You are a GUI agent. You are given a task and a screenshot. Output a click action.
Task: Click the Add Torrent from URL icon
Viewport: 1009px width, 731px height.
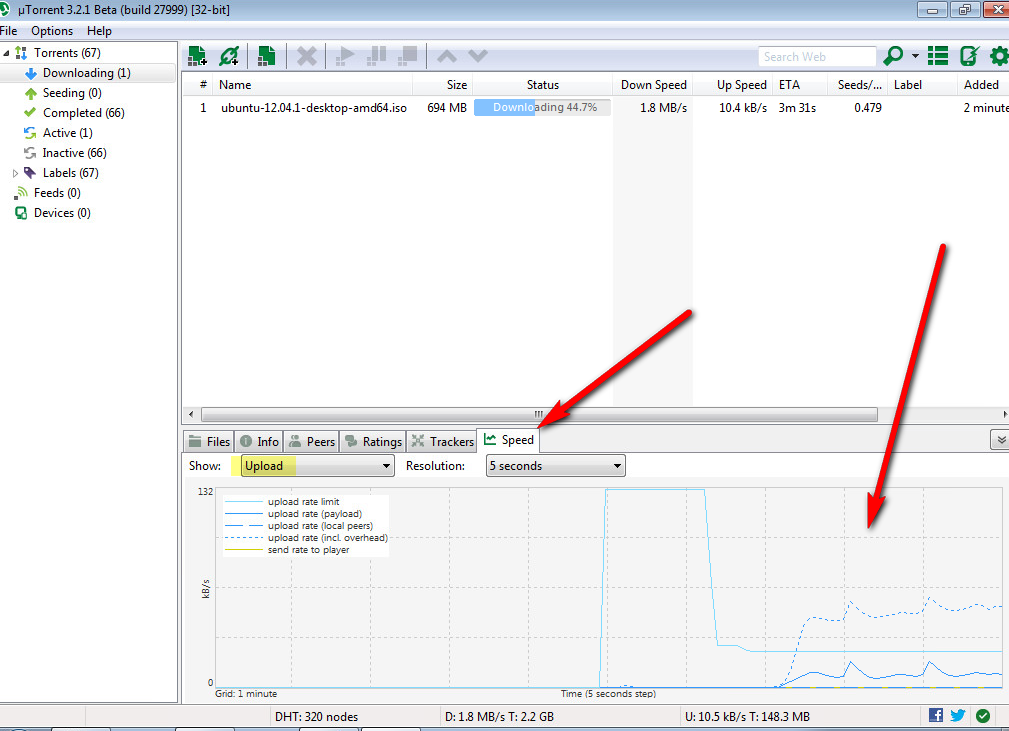229,55
